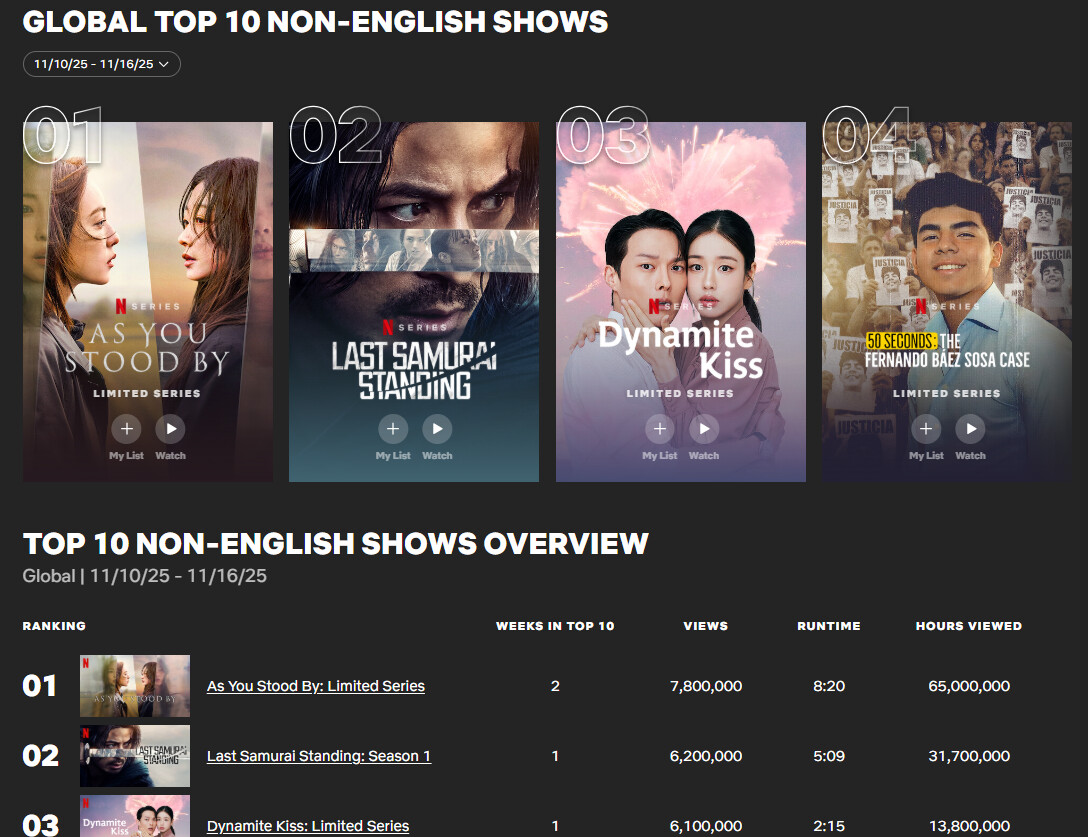This screenshot has height=837, width=1088.
Task: Click the Dynamite Kiss Watch play icon
Action: coord(704,429)
